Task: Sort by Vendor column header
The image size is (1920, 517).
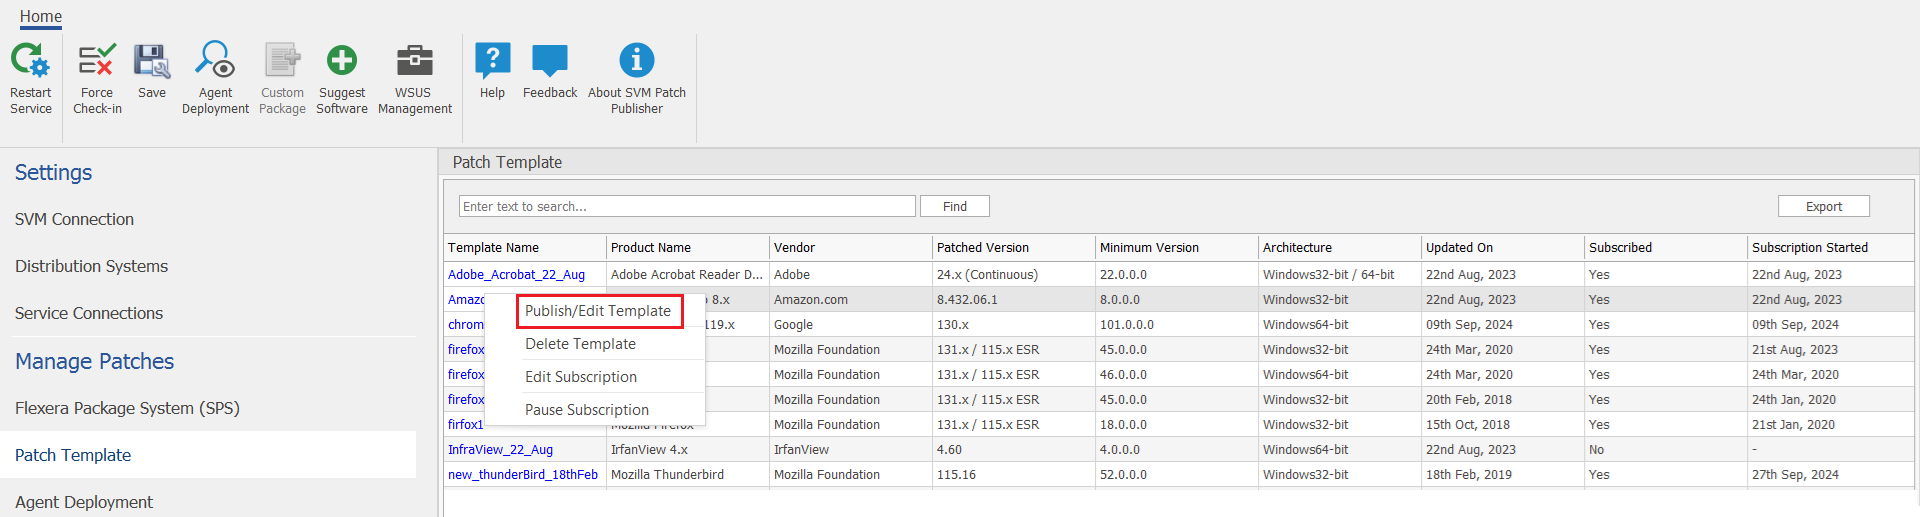Action: [x=851, y=247]
